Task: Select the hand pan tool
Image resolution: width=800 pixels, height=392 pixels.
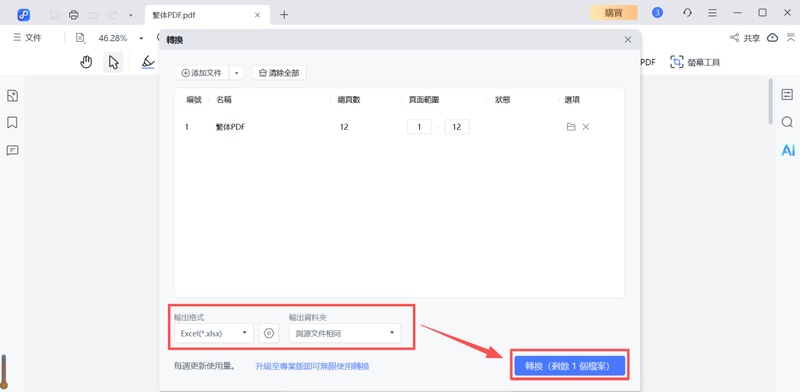Action: (x=86, y=62)
